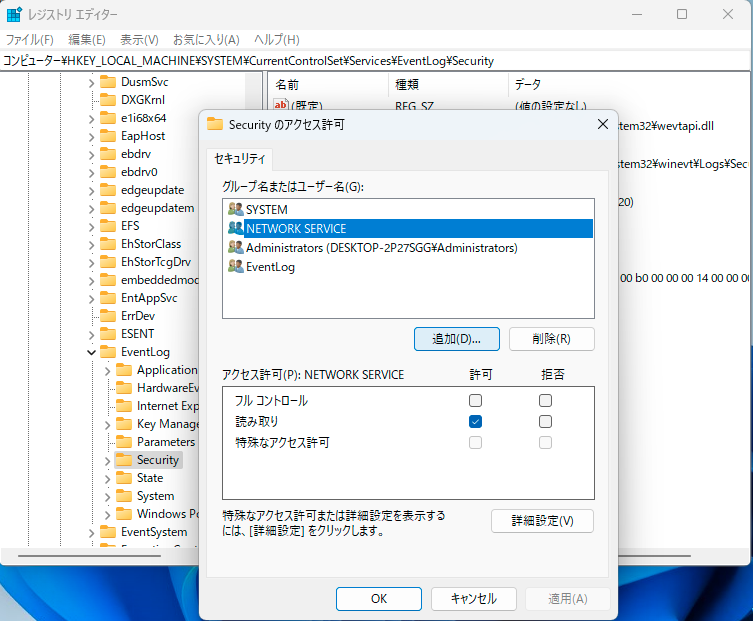Expand the edgeupdate tree node
The width and height of the screenshot is (753, 621).
pyautogui.click(x=92, y=190)
